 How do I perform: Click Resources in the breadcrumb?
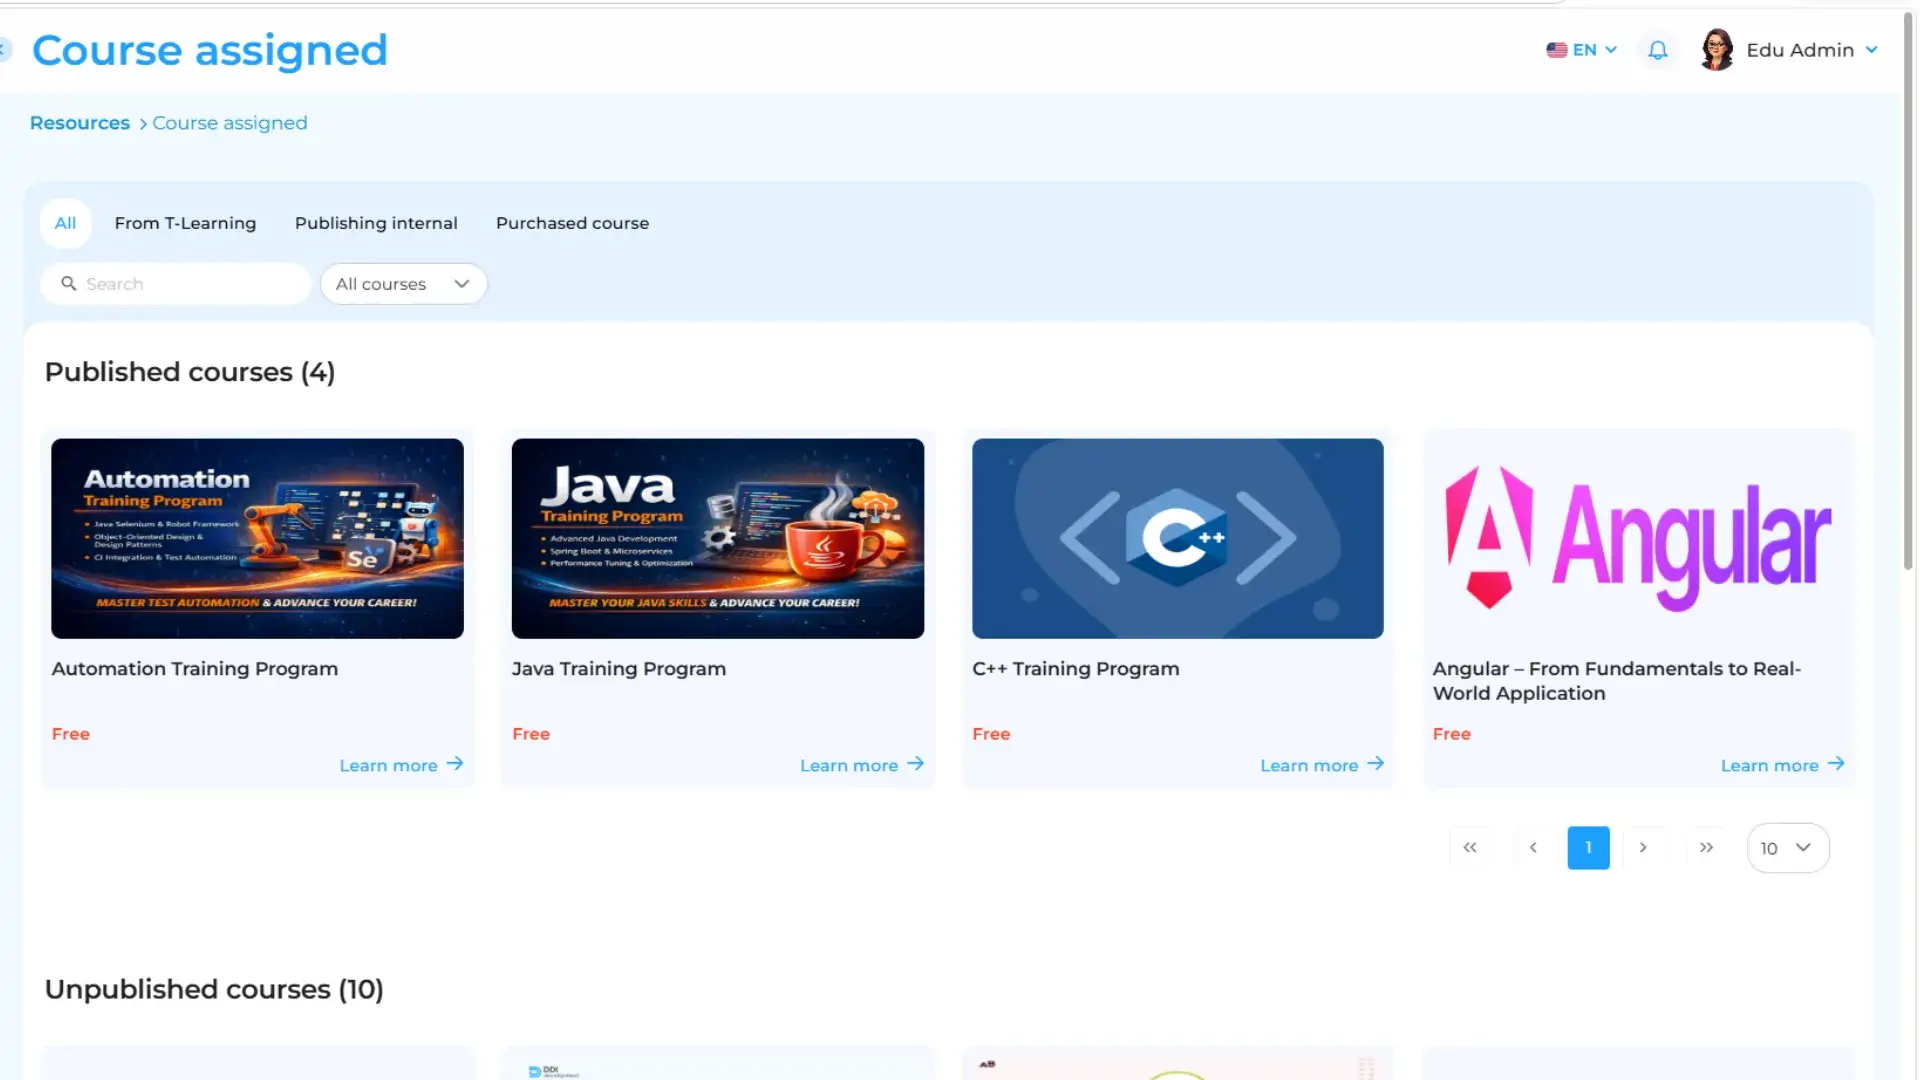point(80,123)
